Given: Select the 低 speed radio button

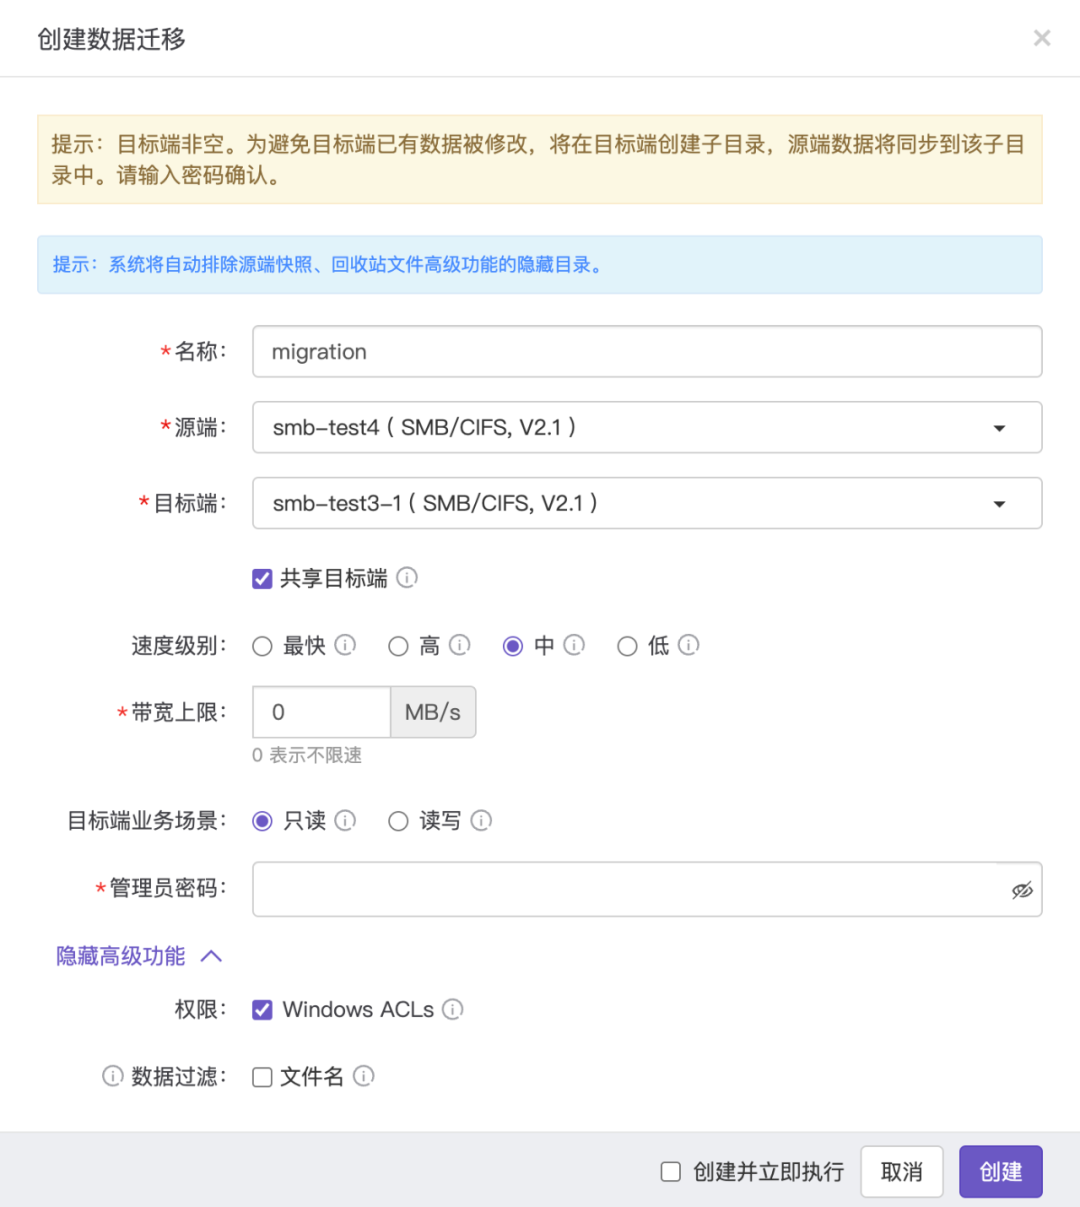Looking at the screenshot, I should pos(627,646).
